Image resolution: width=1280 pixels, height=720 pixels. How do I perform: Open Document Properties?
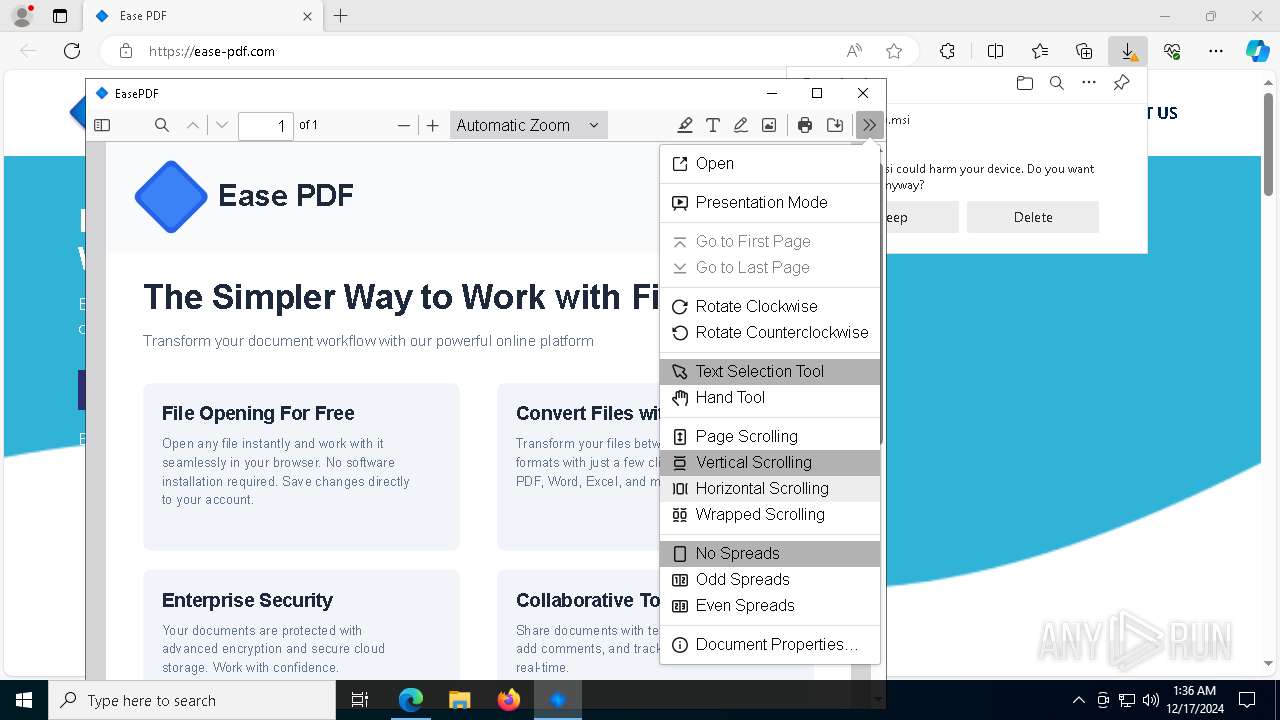(770, 645)
